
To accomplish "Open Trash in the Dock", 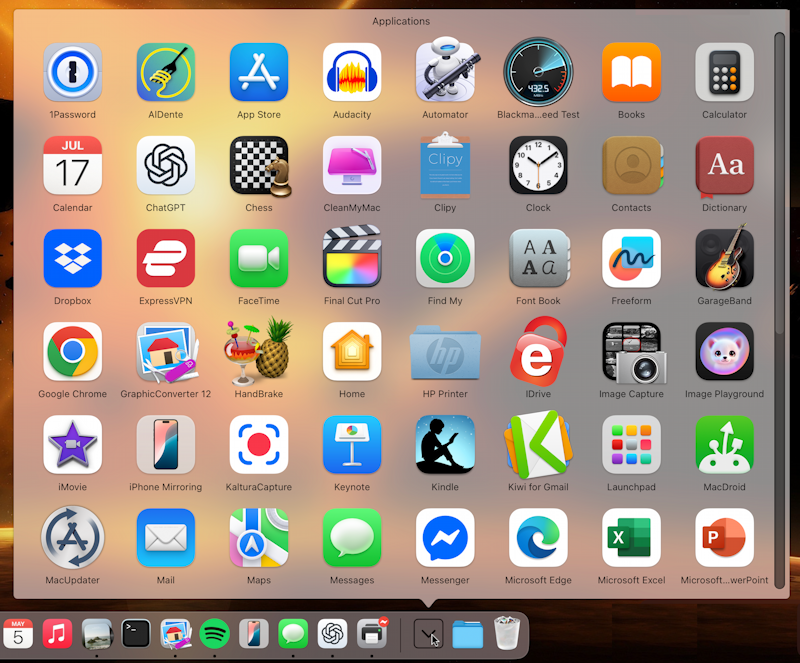I will (507, 633).
